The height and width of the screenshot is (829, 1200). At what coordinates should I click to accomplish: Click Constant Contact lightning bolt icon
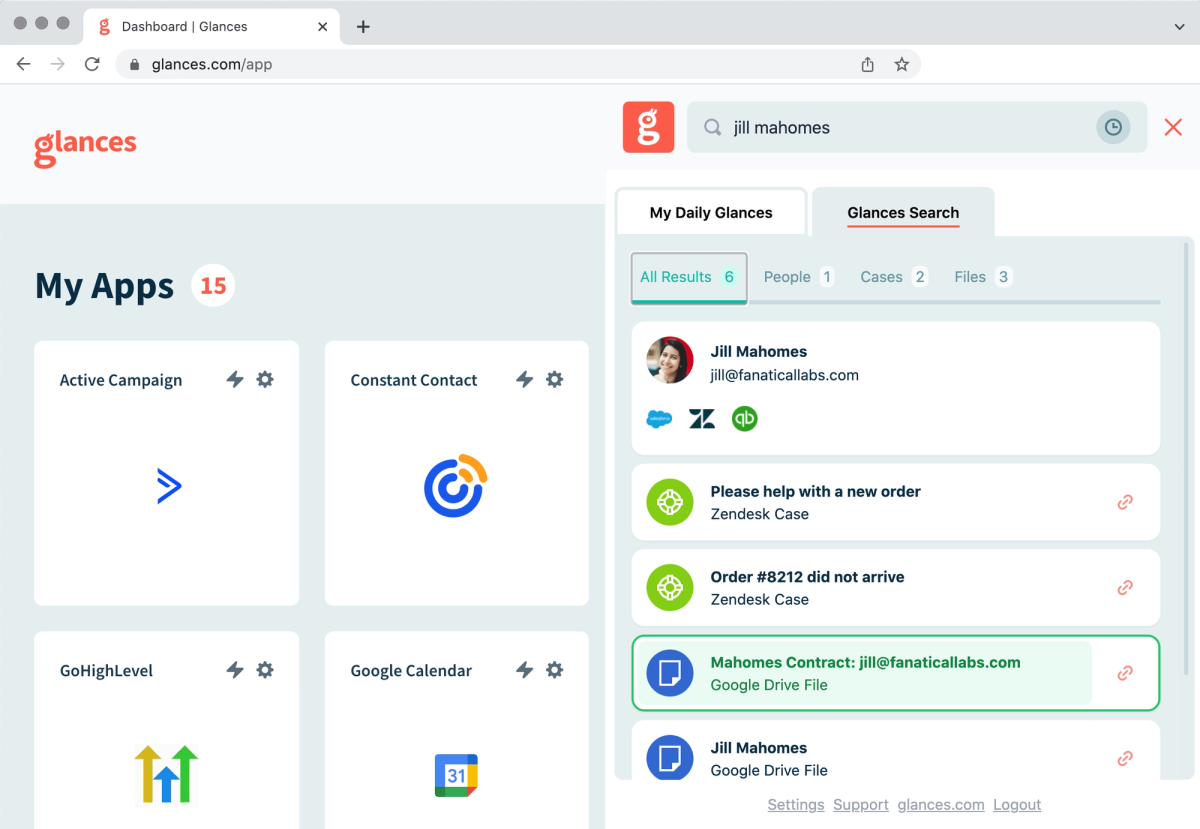tap(524, 379)
